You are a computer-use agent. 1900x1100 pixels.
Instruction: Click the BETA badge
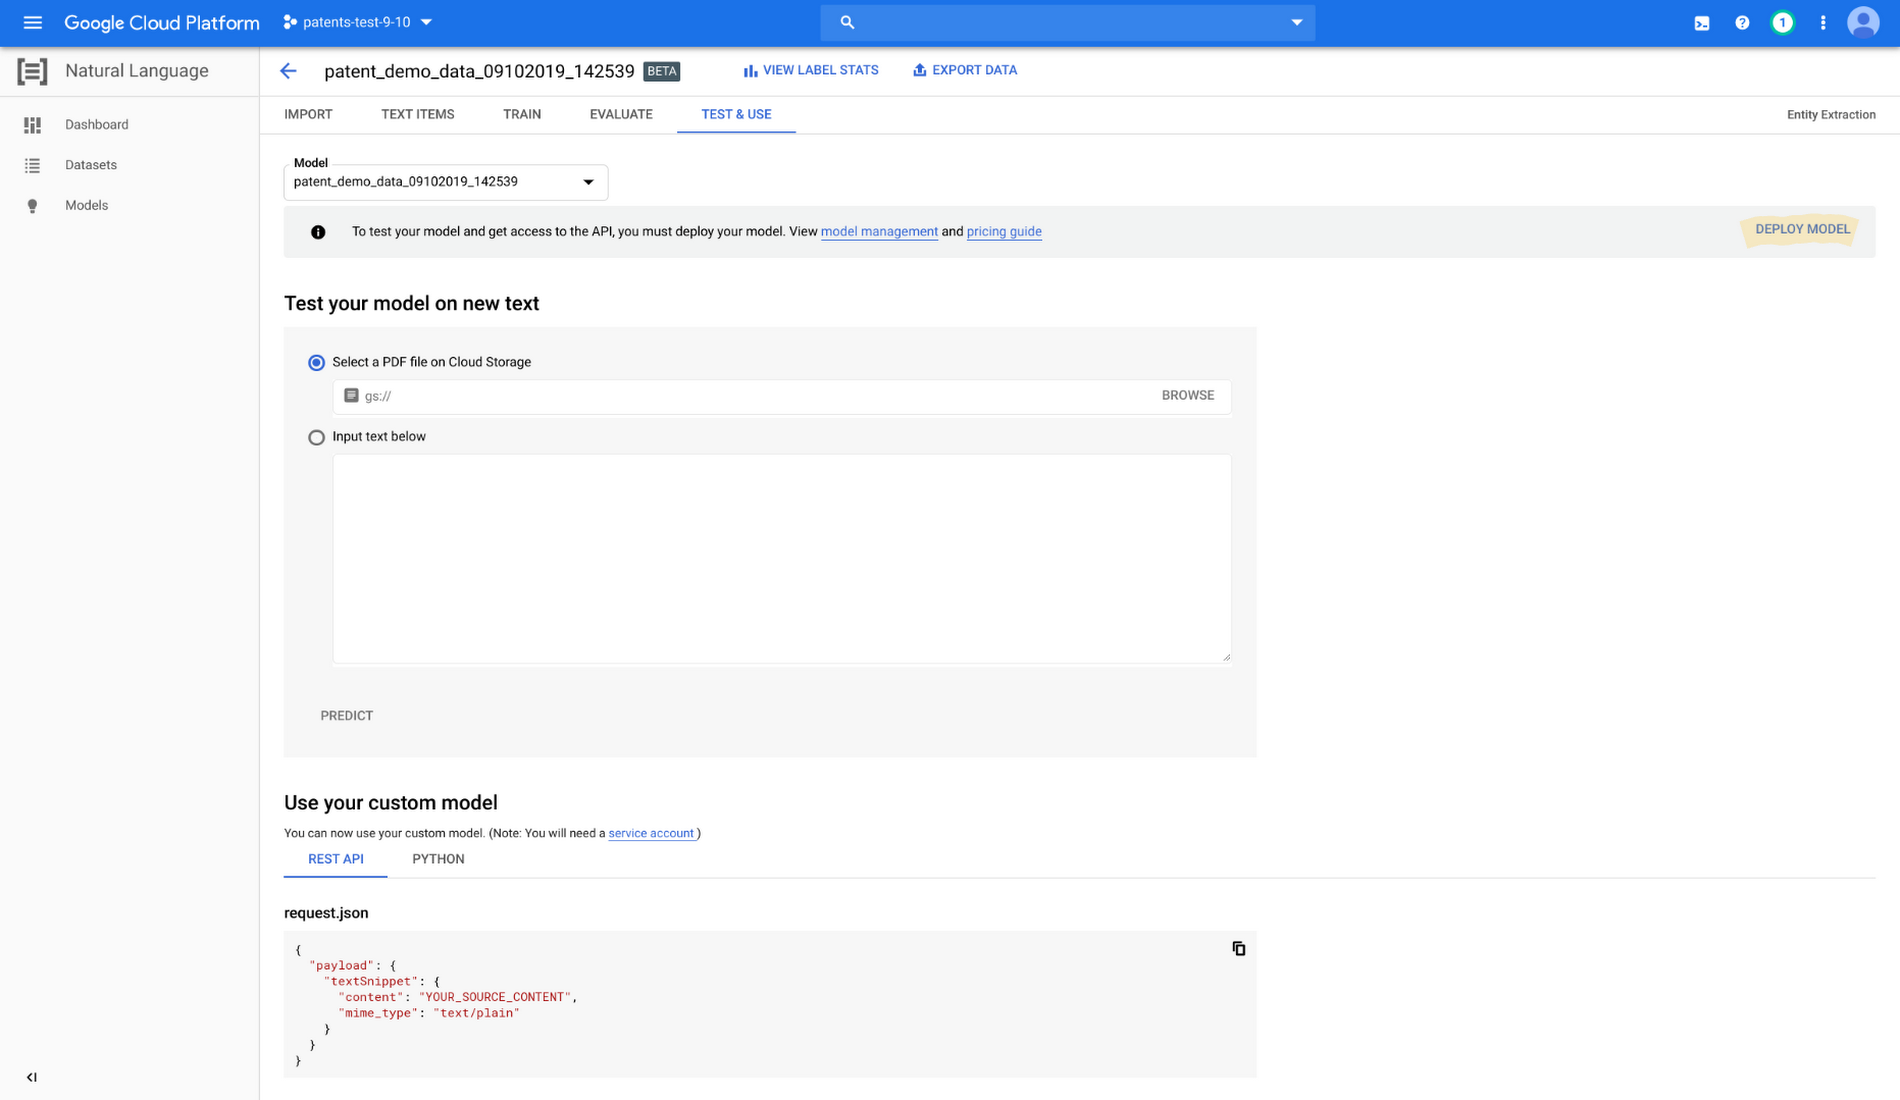[x=662, y=71]
